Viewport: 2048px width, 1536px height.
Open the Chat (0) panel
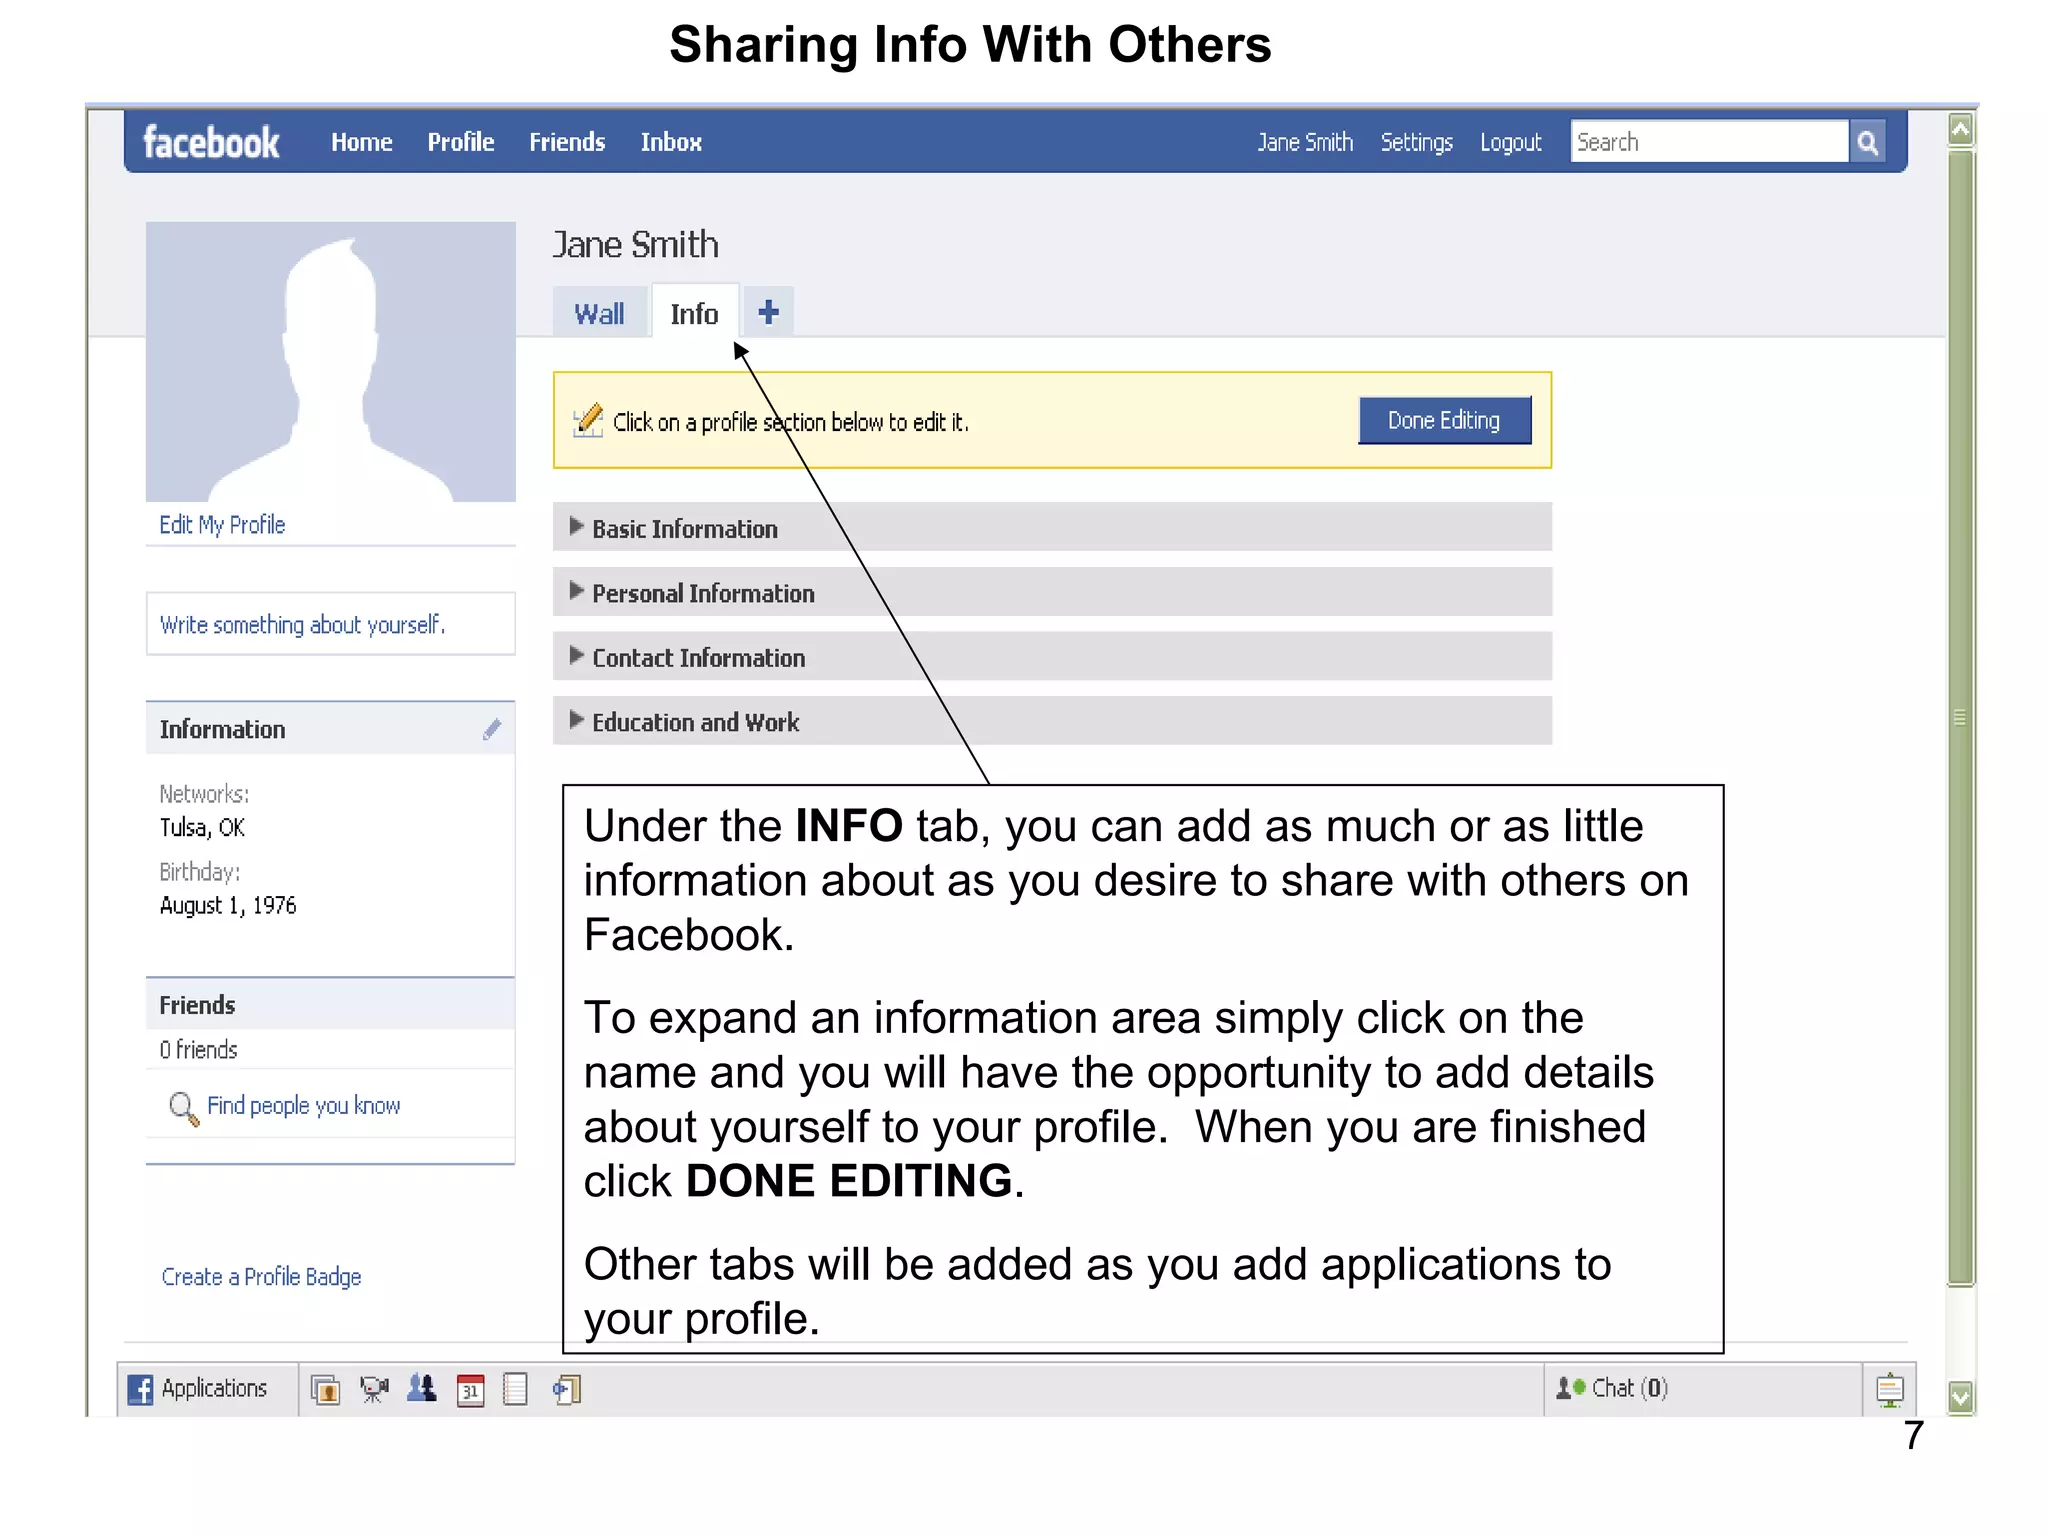[1702, 1388]
